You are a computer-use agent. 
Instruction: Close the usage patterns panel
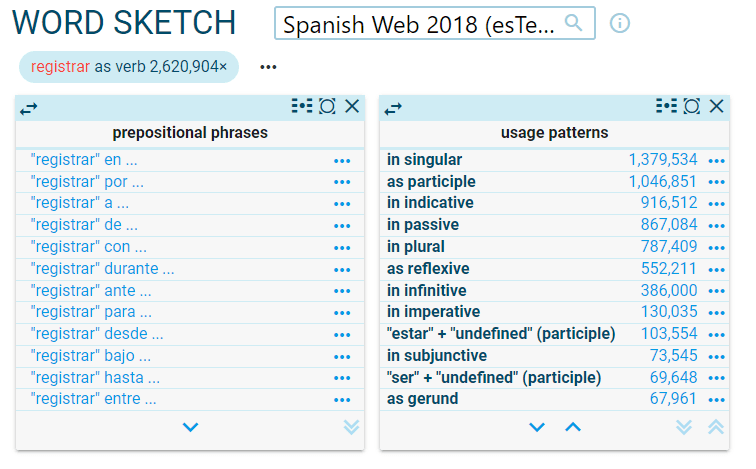click(x=716, y=107)
